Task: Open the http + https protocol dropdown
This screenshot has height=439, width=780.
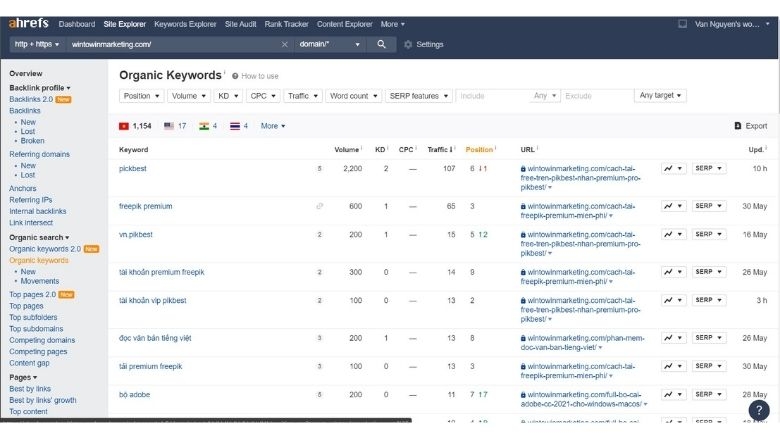Action: pos(37,44)
